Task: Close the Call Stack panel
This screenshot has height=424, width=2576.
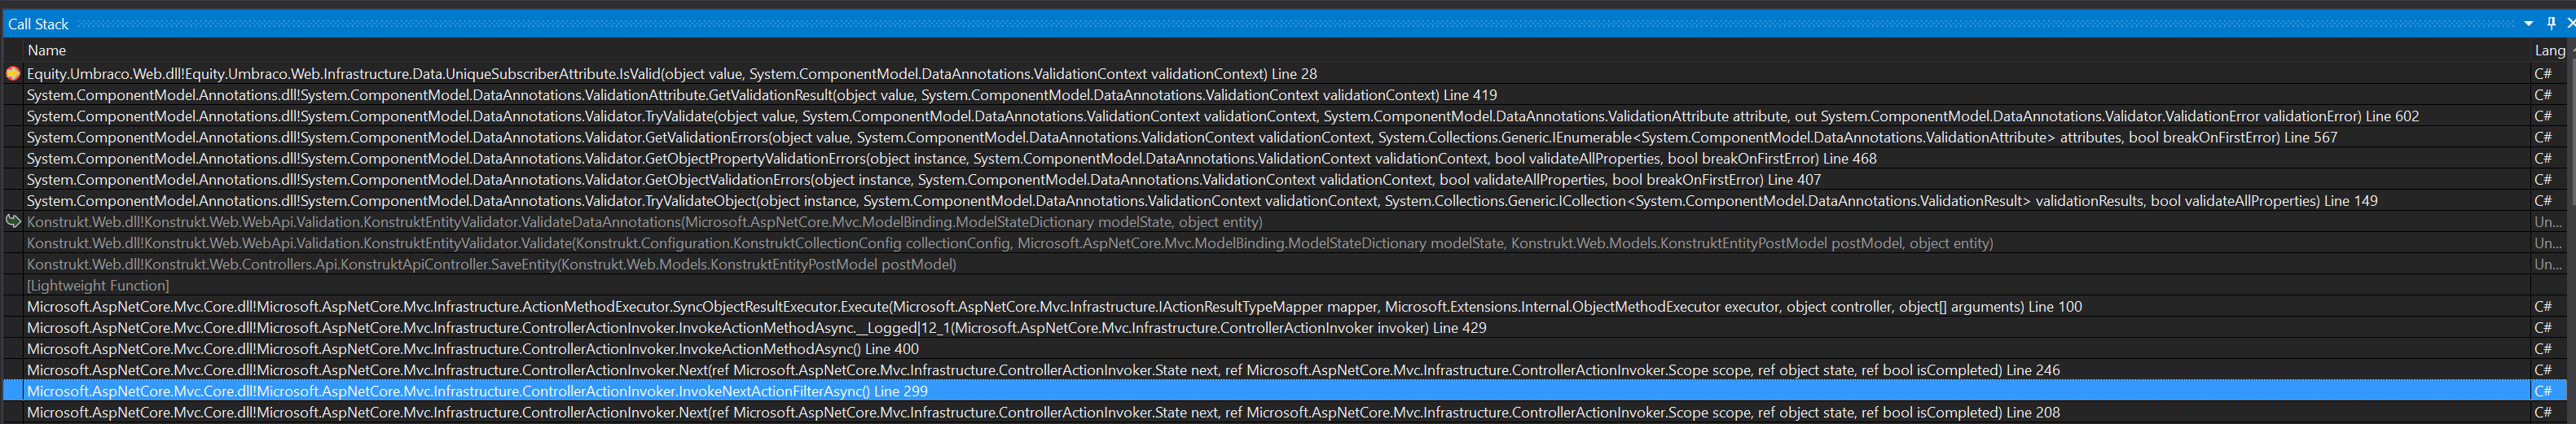Action: point(2570,23)
